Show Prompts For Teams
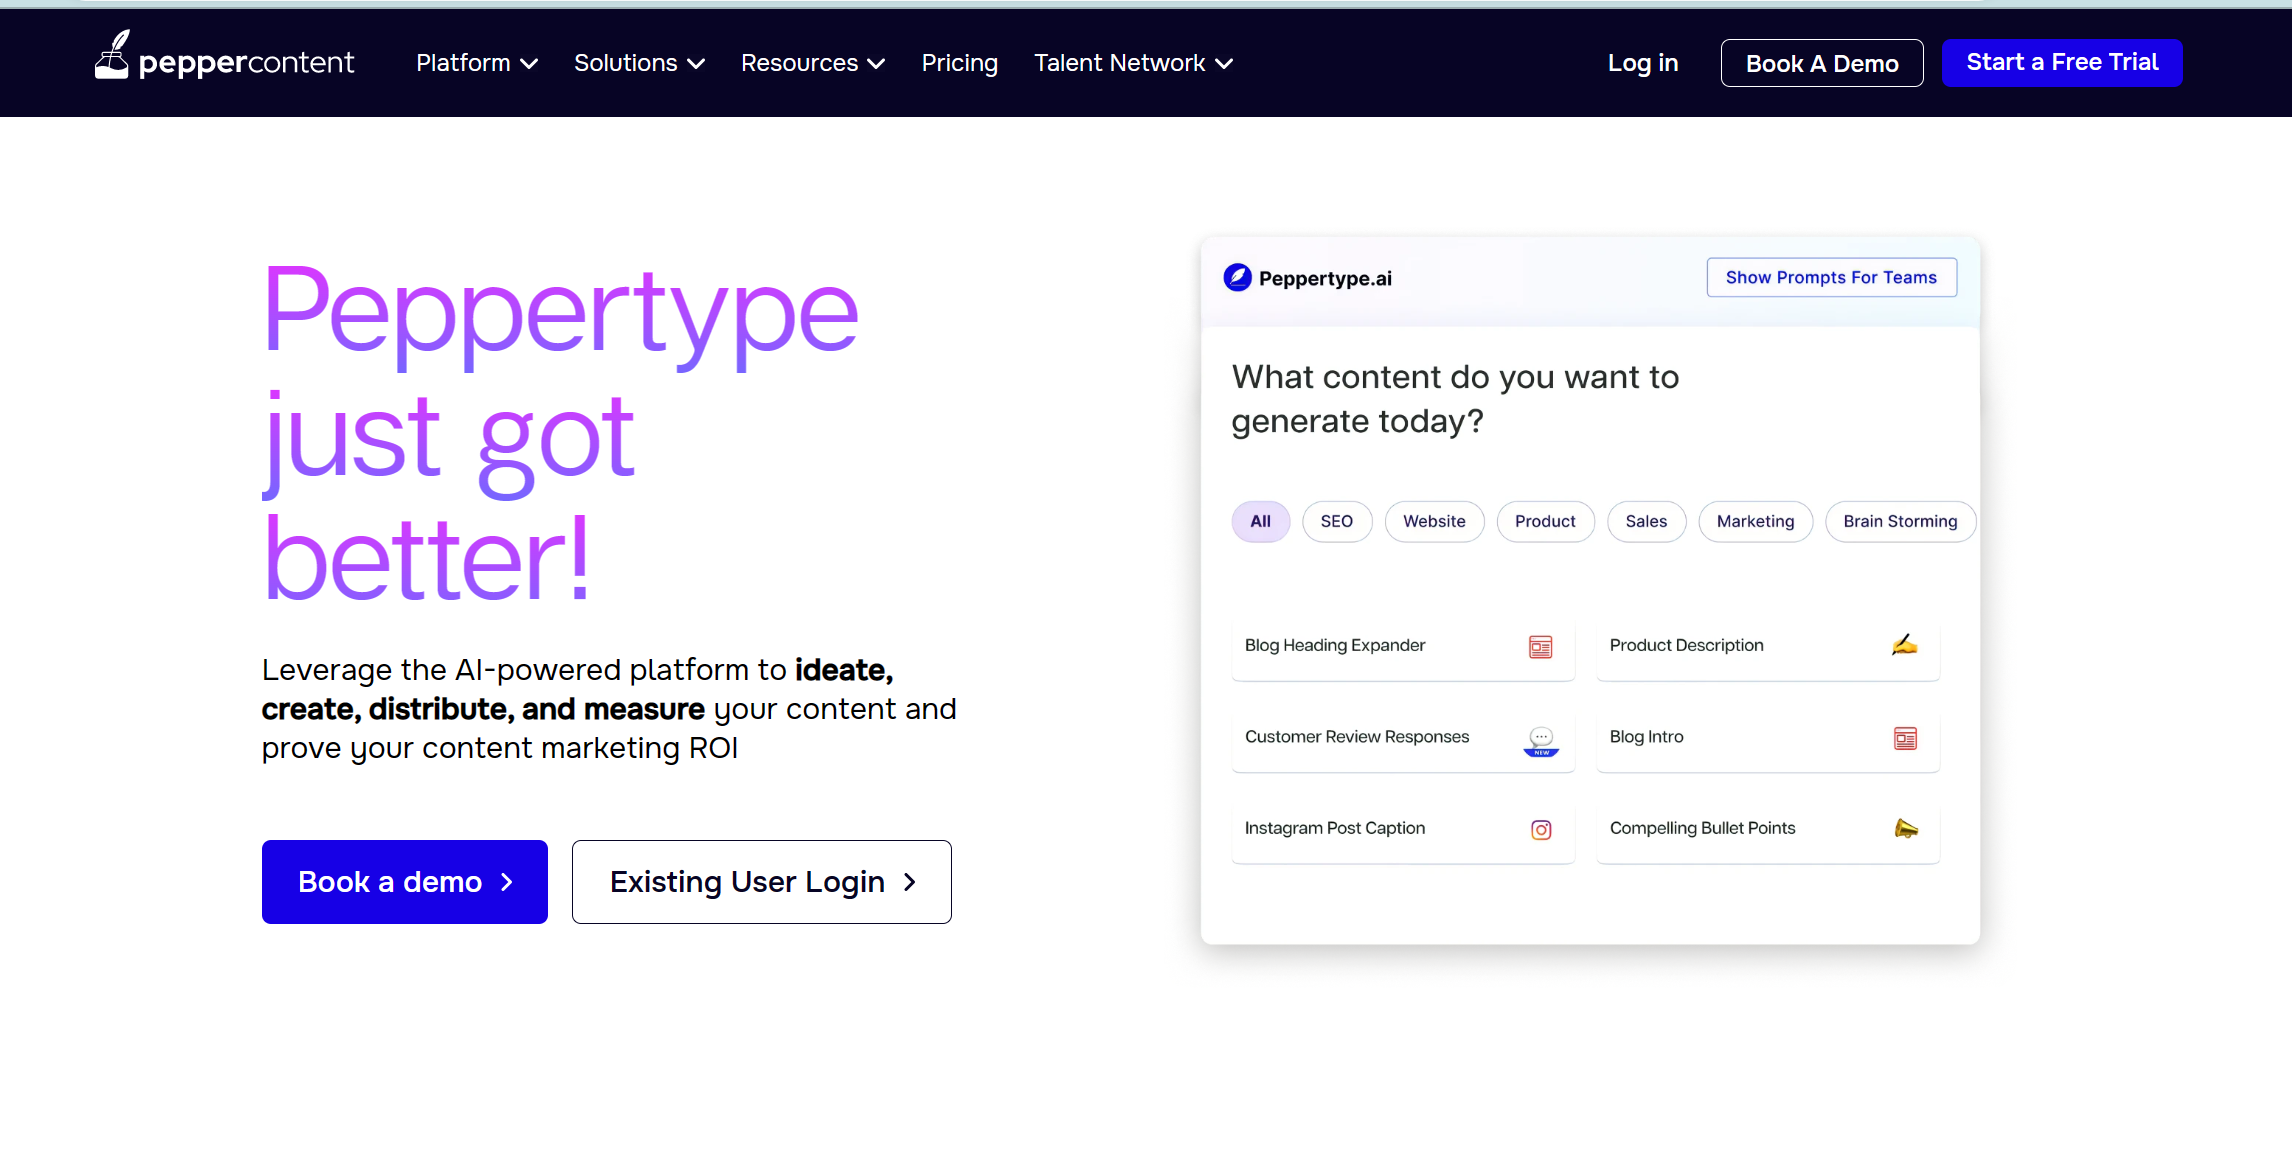The height and width of the screenshot is (1174, 2292). pos(1831,277)
